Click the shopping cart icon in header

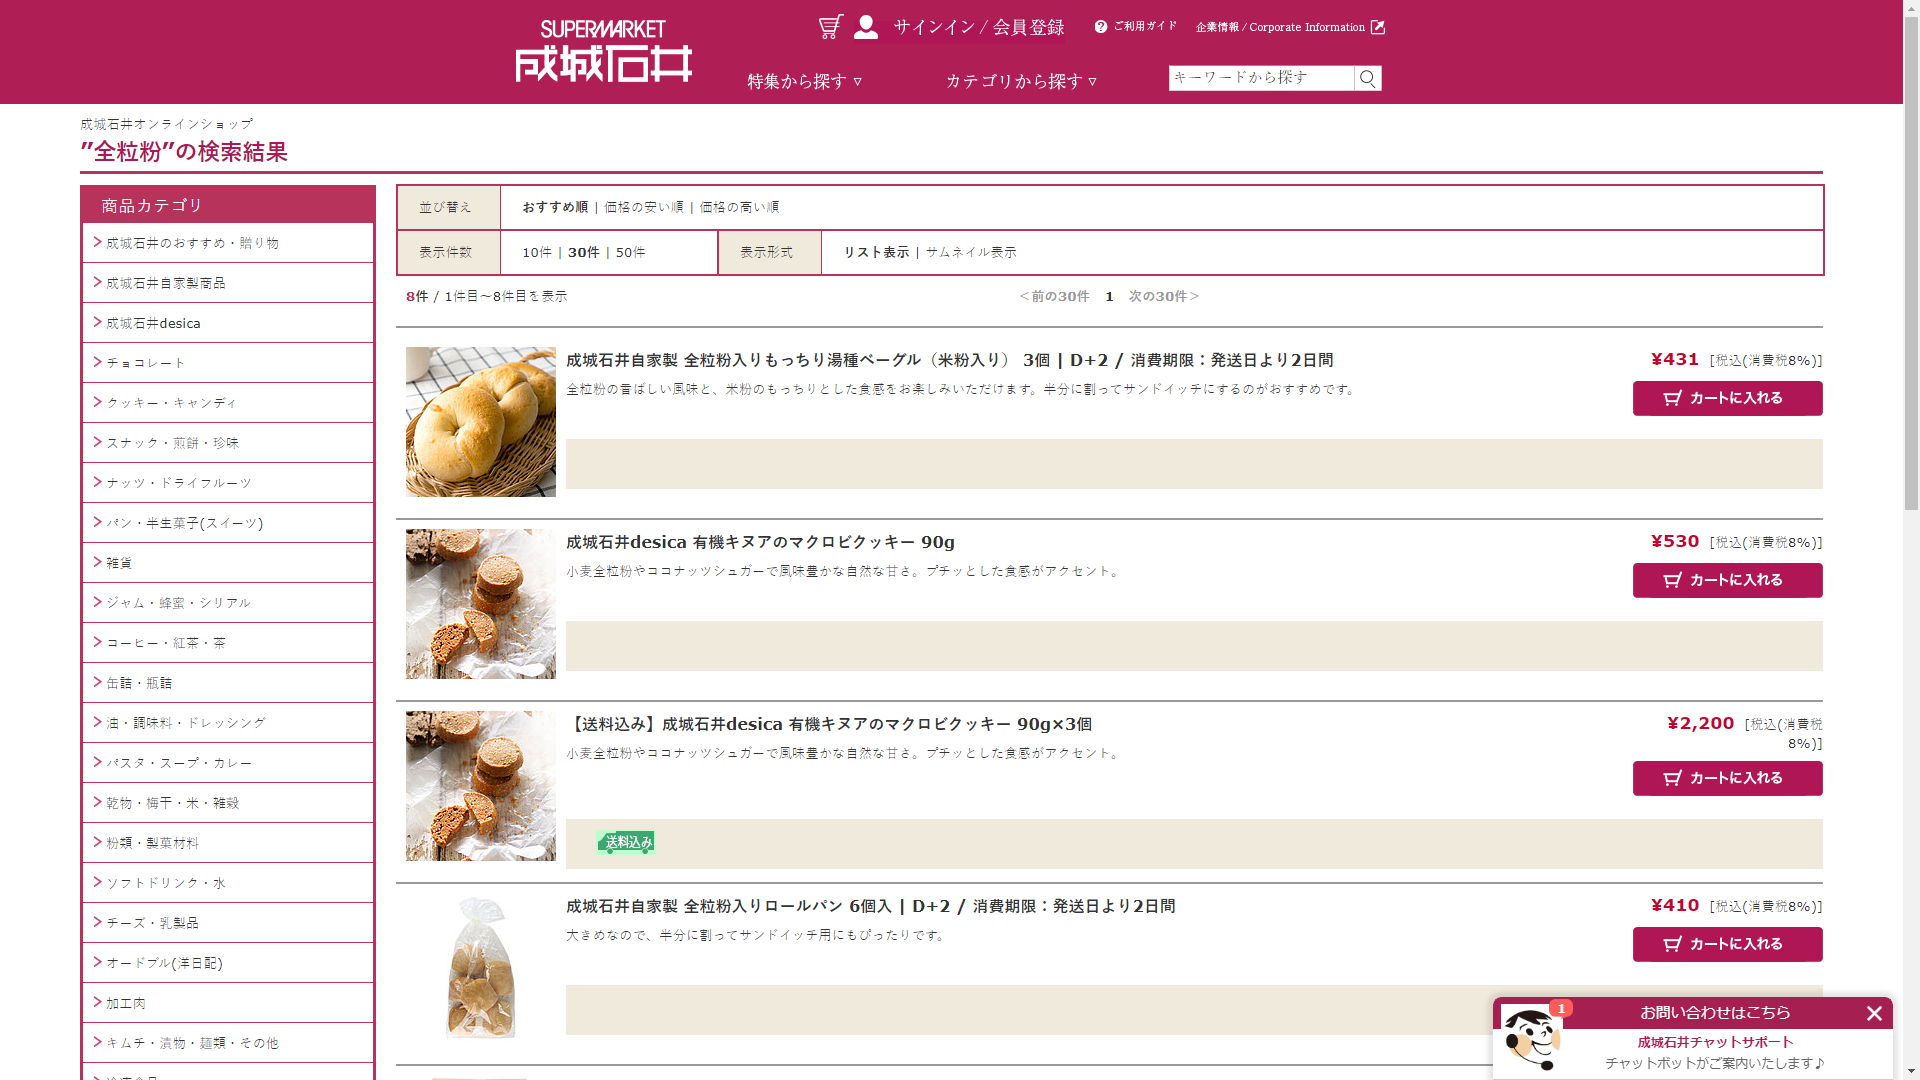point(830,27)
